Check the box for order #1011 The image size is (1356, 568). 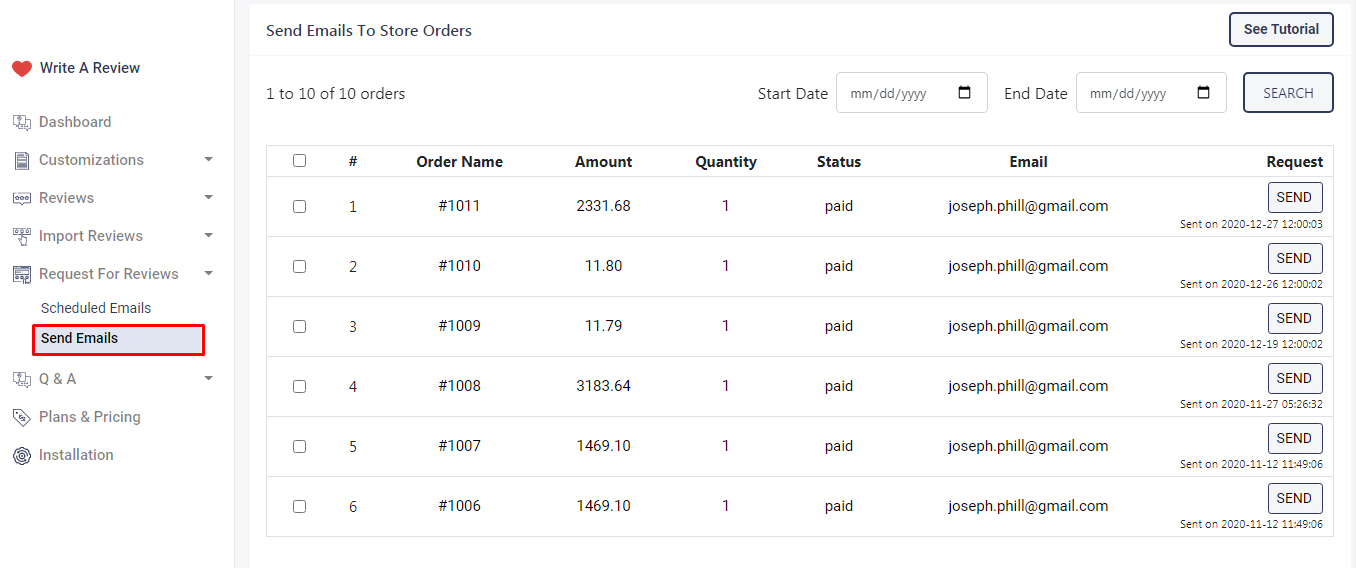299,206
